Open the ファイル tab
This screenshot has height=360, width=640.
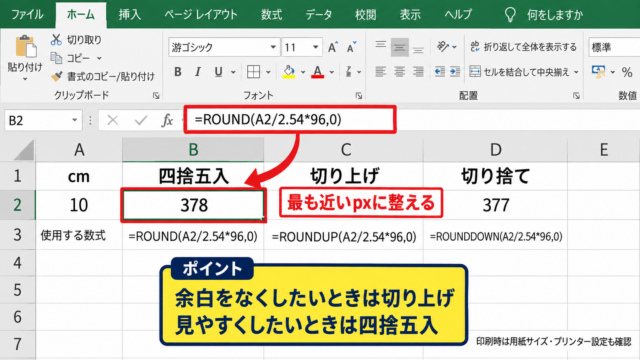pos(27,15)
